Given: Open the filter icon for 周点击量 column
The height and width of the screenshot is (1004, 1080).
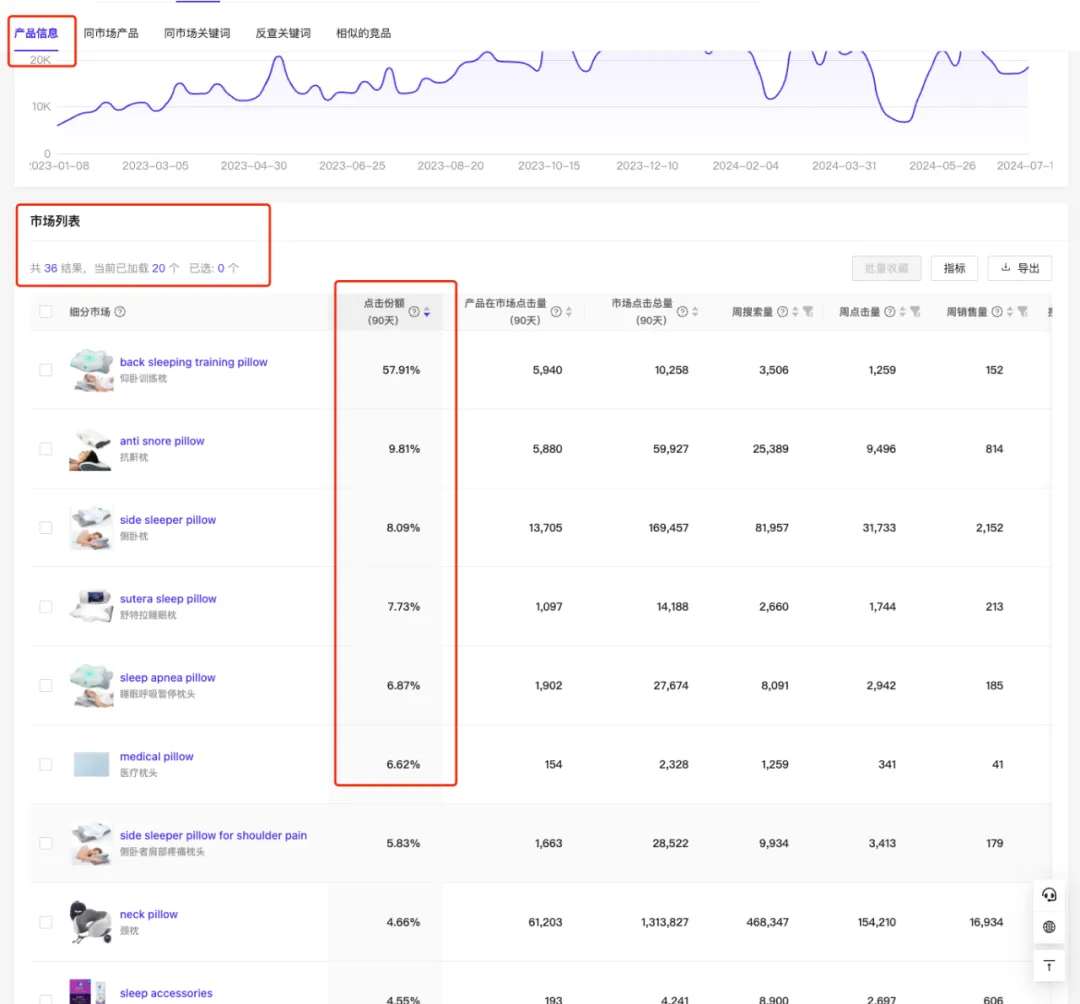Looking at the screenshot, I should pos(915,312).
